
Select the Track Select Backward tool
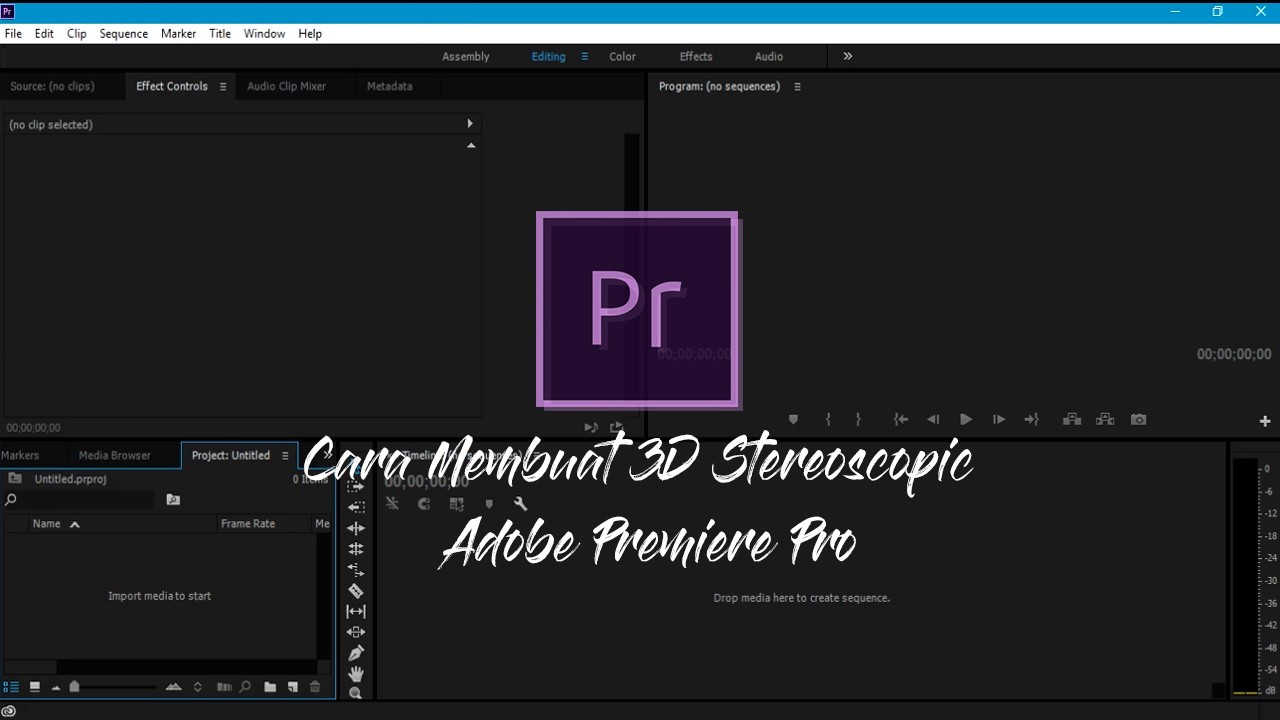[x=356, y=507]
